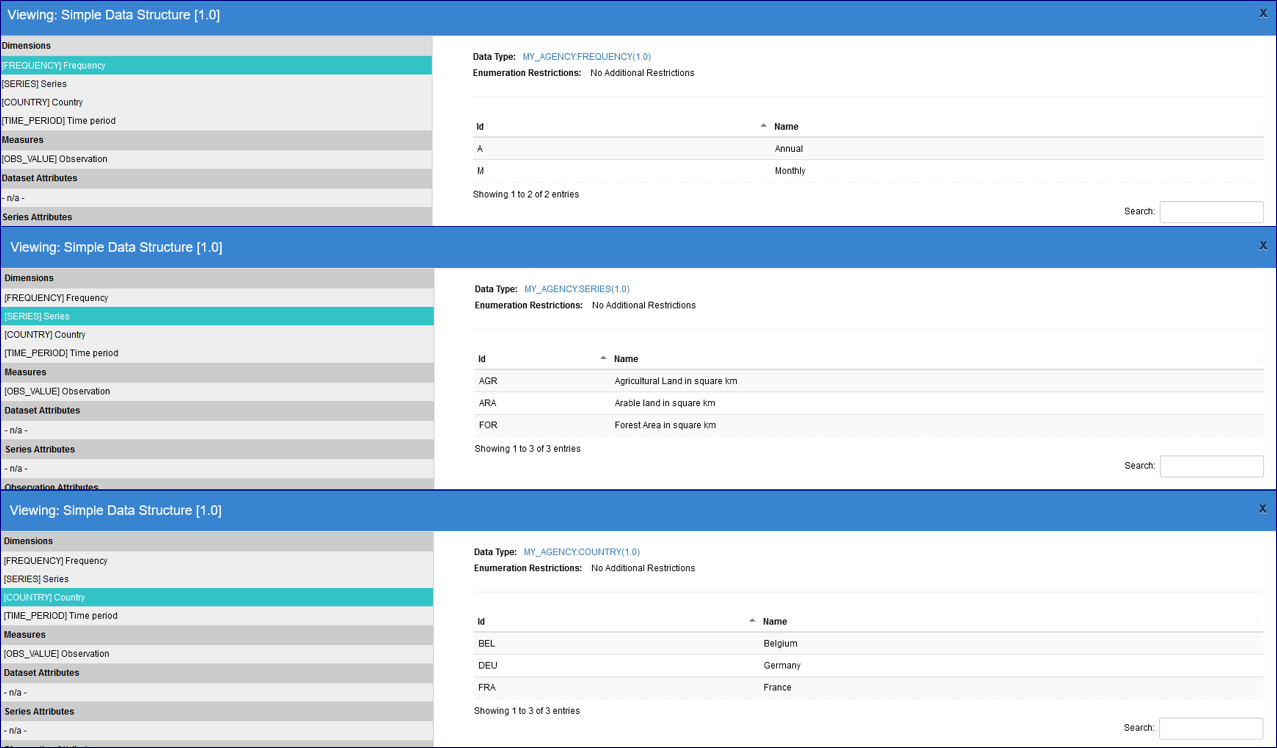Click the Search field in the Frequency window

tap(1210, 211)
